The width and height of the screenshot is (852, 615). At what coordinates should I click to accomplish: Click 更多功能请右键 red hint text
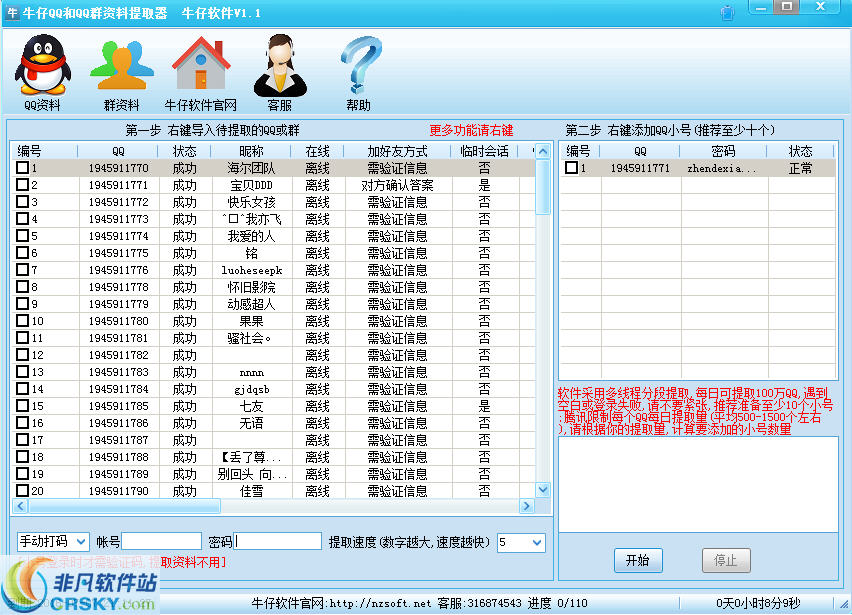pyautogui.click(x=471, y=130)
